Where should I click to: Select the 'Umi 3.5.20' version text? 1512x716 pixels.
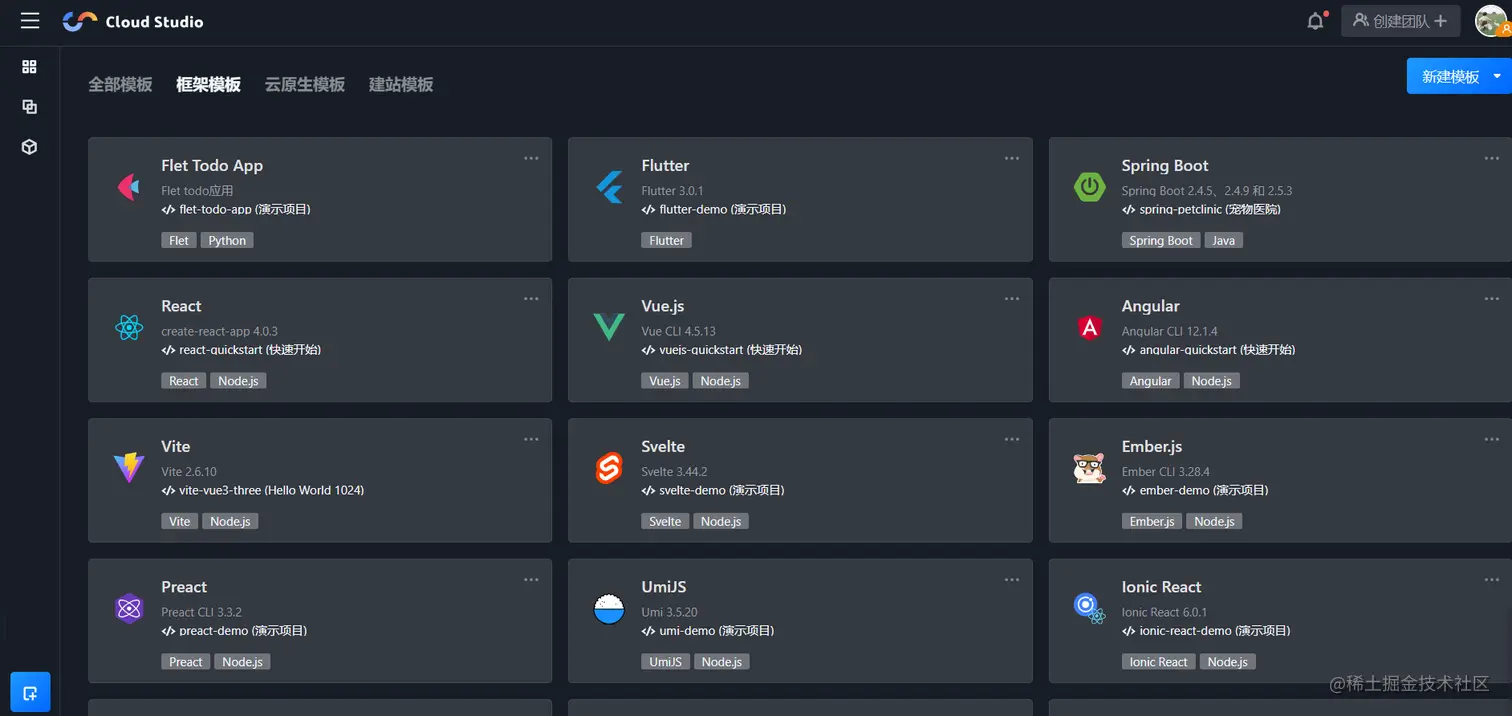[669, 612]
